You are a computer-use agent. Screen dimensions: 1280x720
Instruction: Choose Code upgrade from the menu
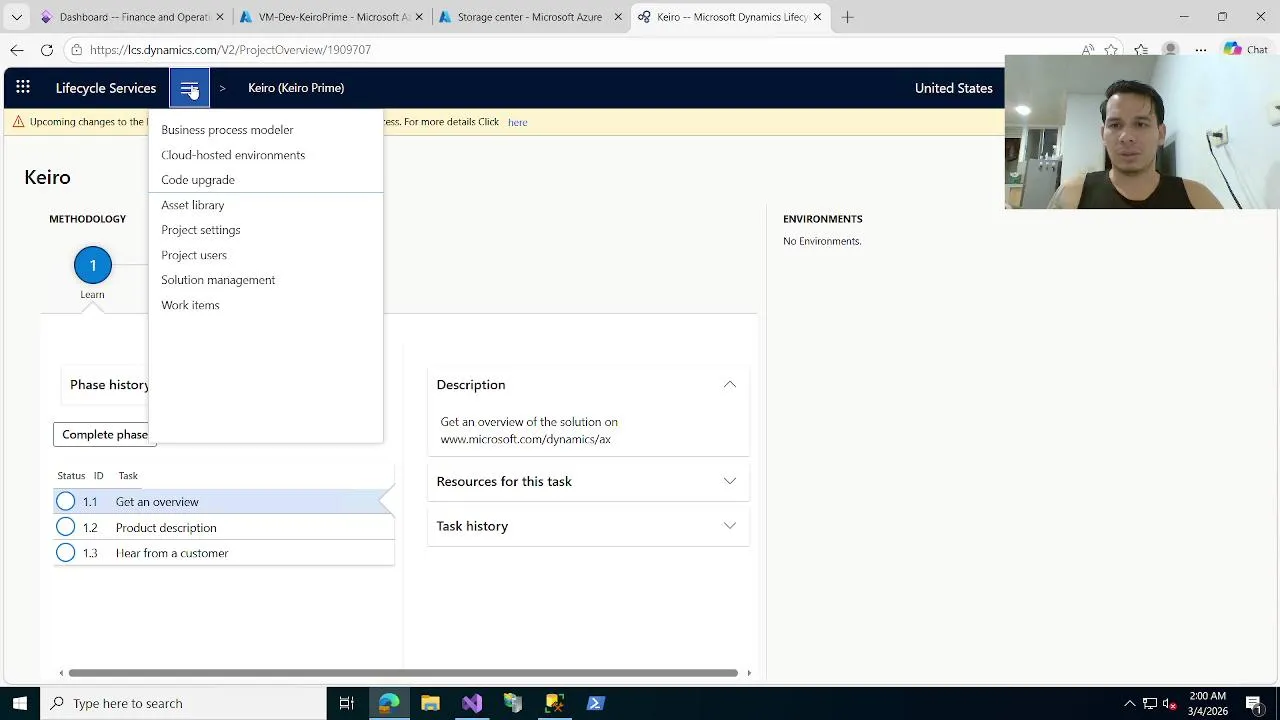tap(198, 180)
